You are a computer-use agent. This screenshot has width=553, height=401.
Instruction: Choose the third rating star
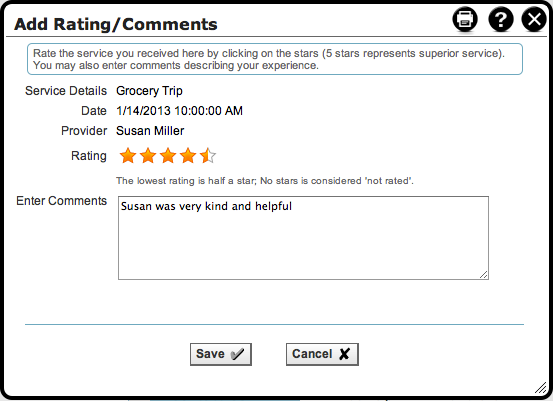(x=168, y=156)
